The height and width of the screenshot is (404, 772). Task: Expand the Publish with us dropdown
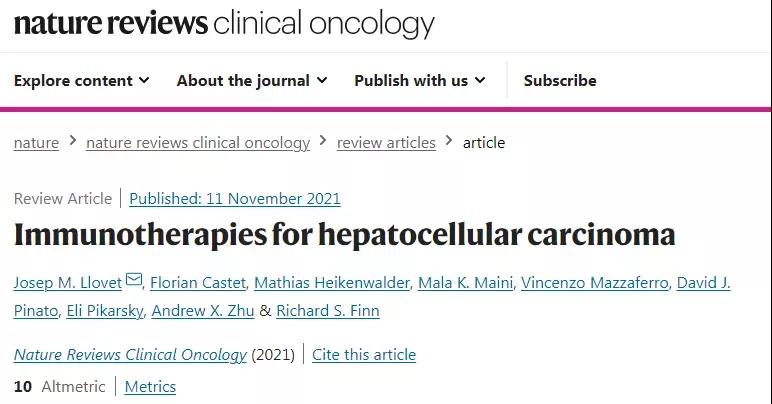pos(420,81)
